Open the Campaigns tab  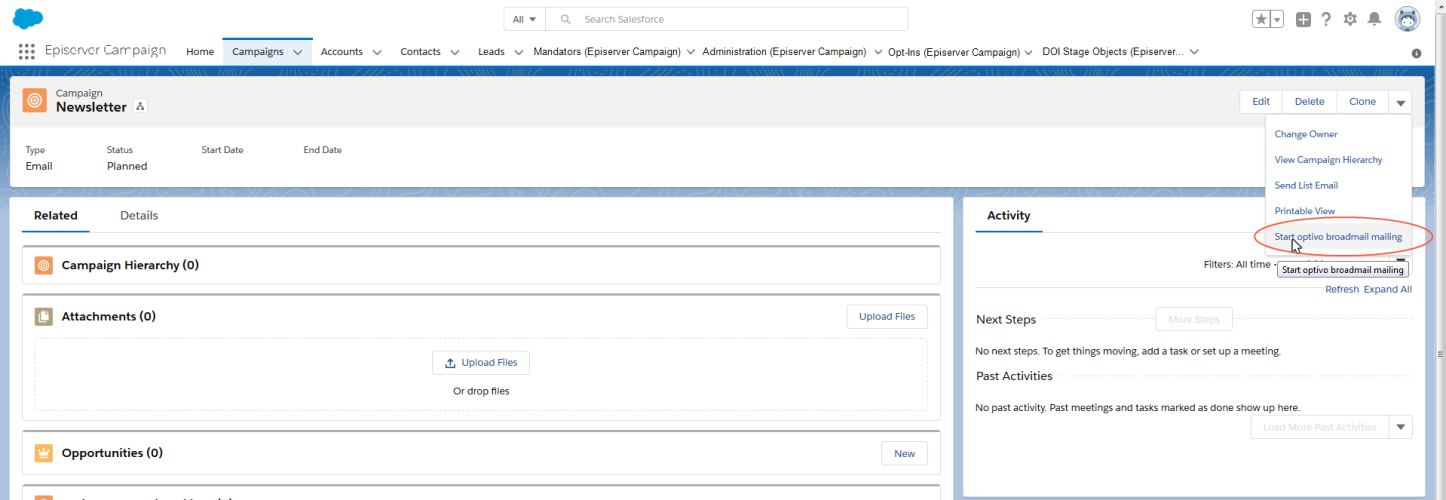pos(258,52)
